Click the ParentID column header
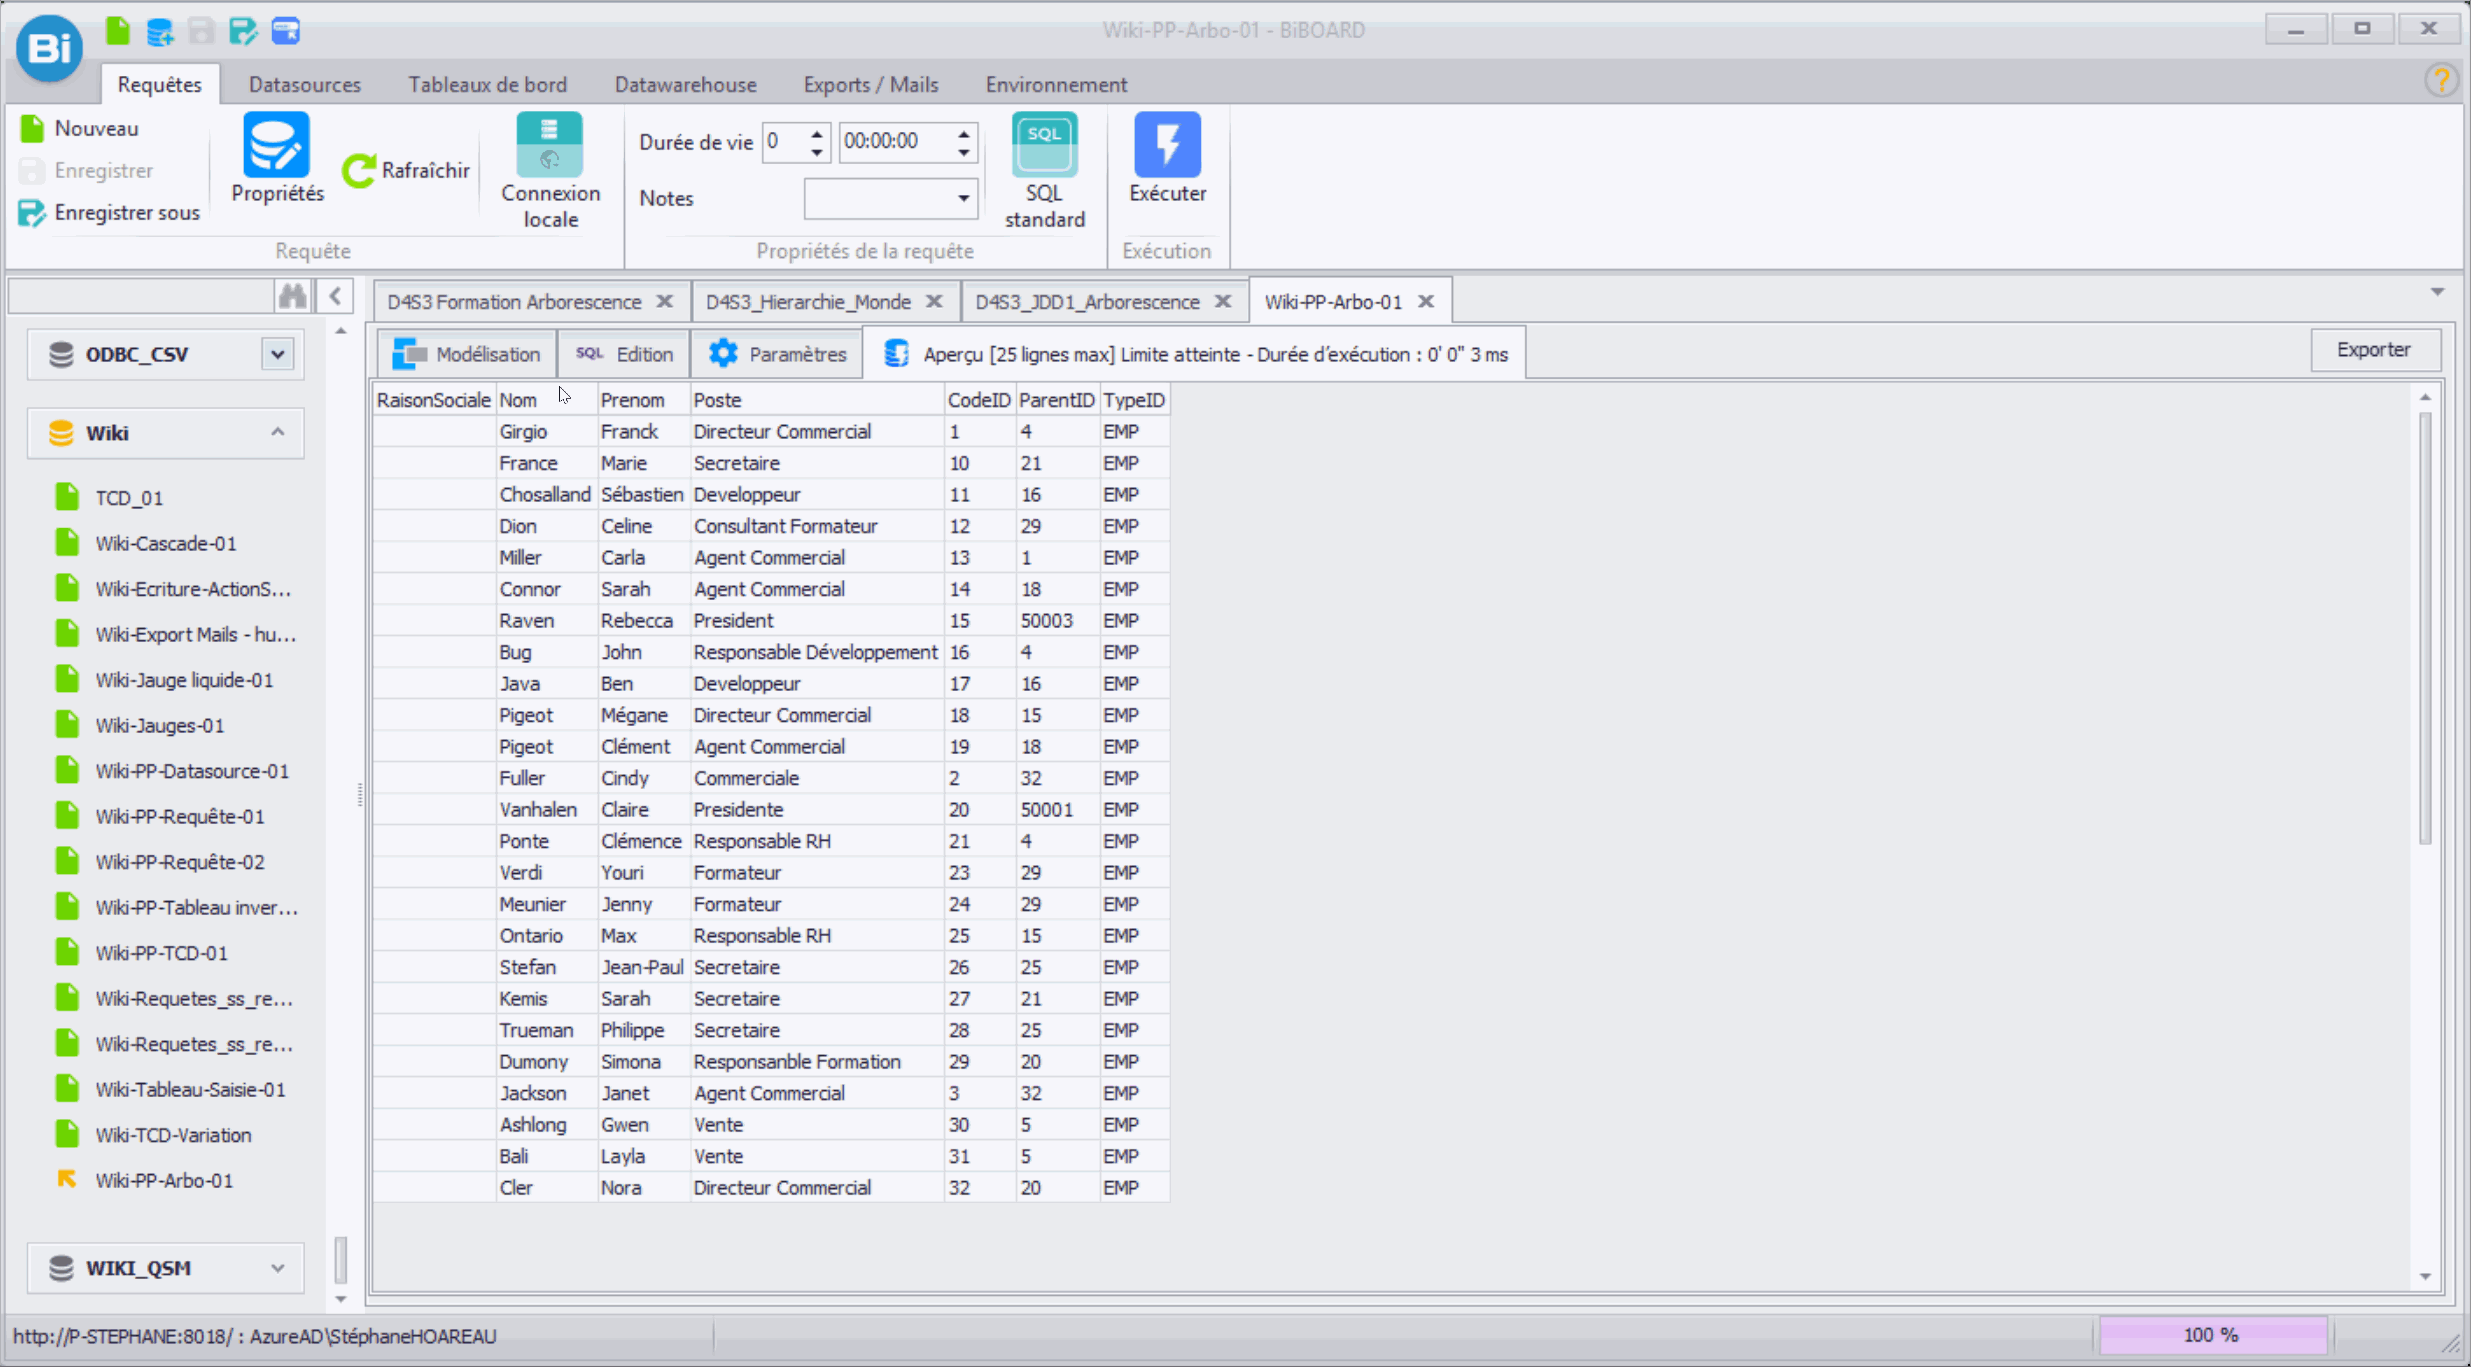Image resolution: width=2471 pixels, height=1367 pixels. tap(1057, 400)
